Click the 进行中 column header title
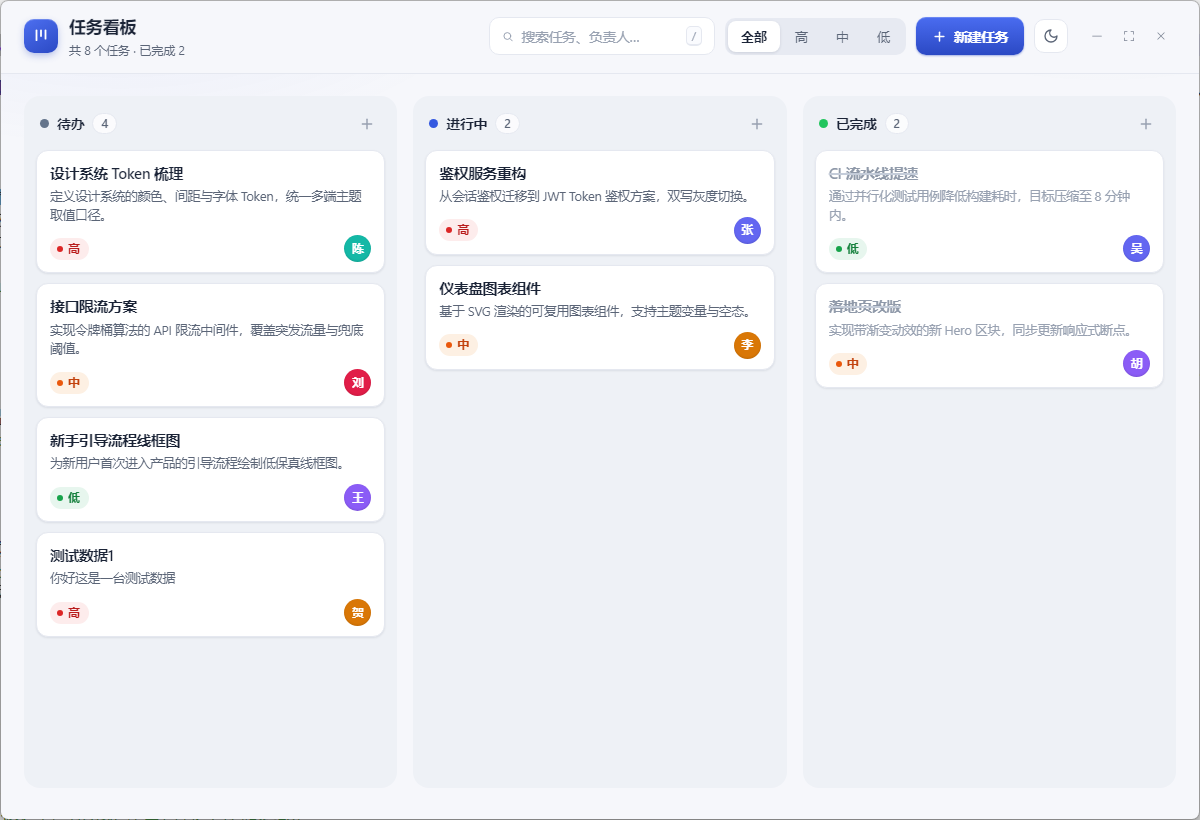 coord(467,124)
